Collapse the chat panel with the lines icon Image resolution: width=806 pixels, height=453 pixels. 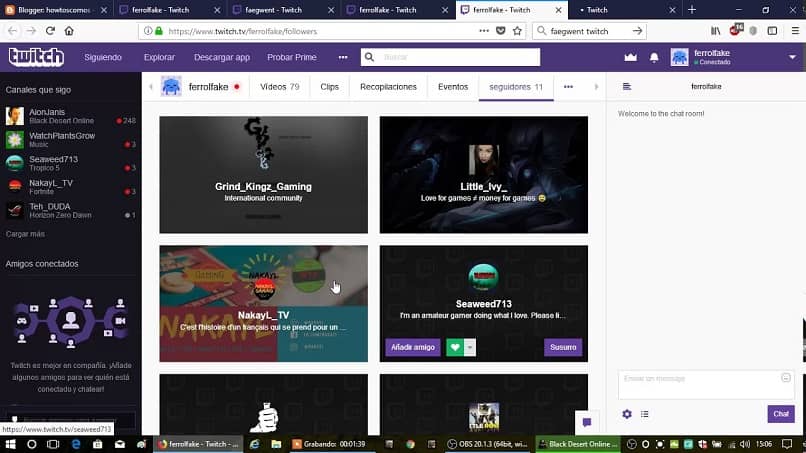[627, 86]
